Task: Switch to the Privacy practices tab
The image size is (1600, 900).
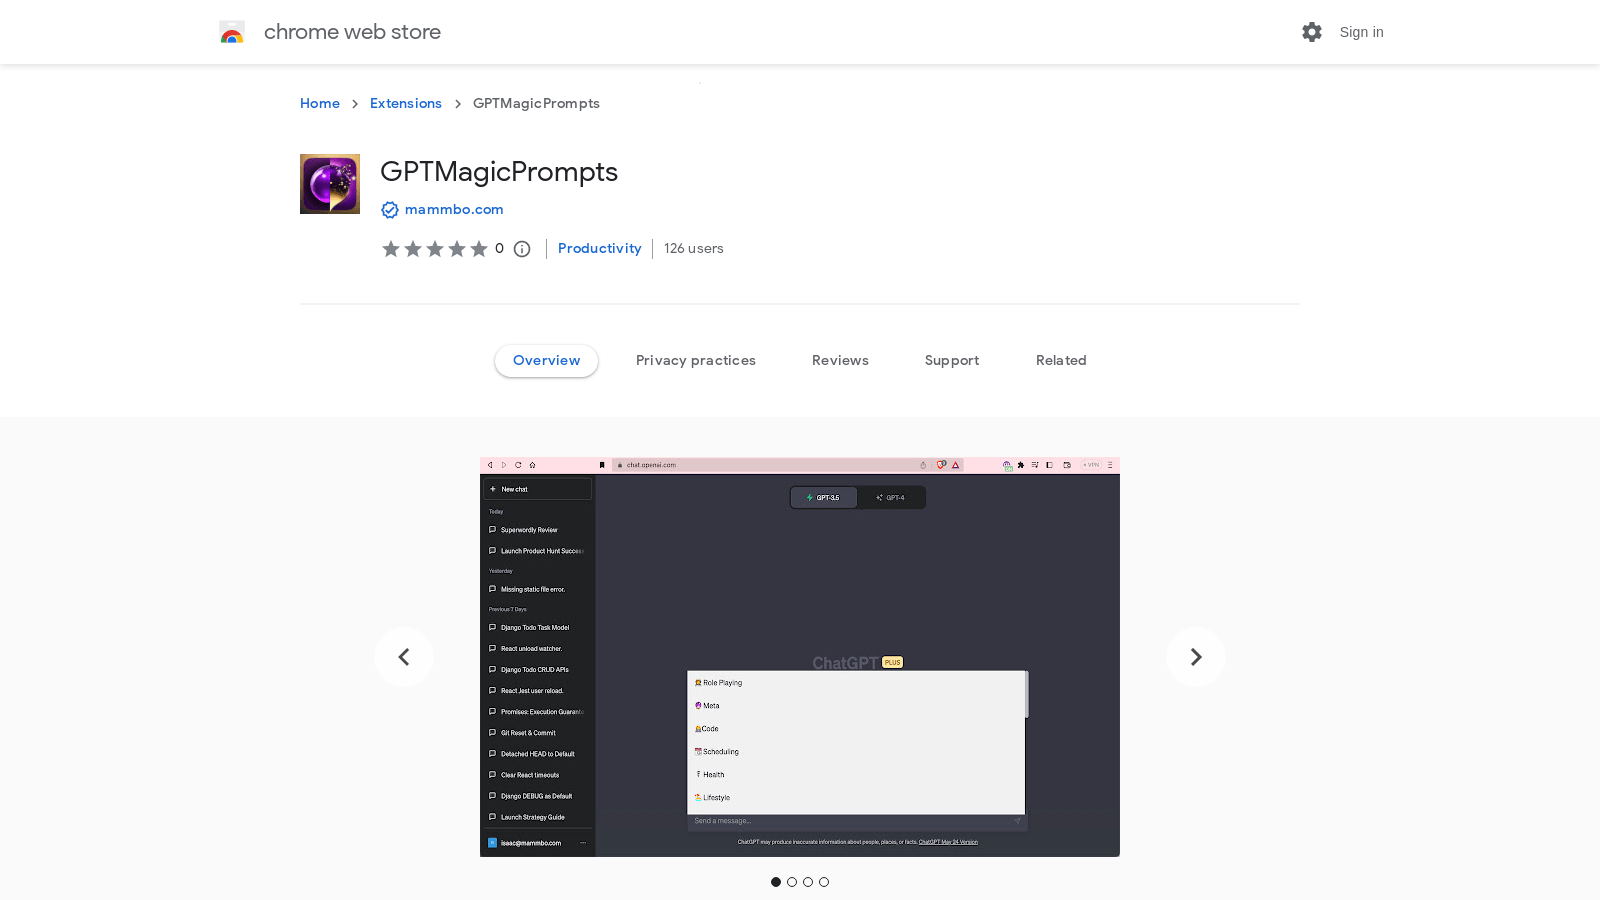Action: click(x=696, y=361)
